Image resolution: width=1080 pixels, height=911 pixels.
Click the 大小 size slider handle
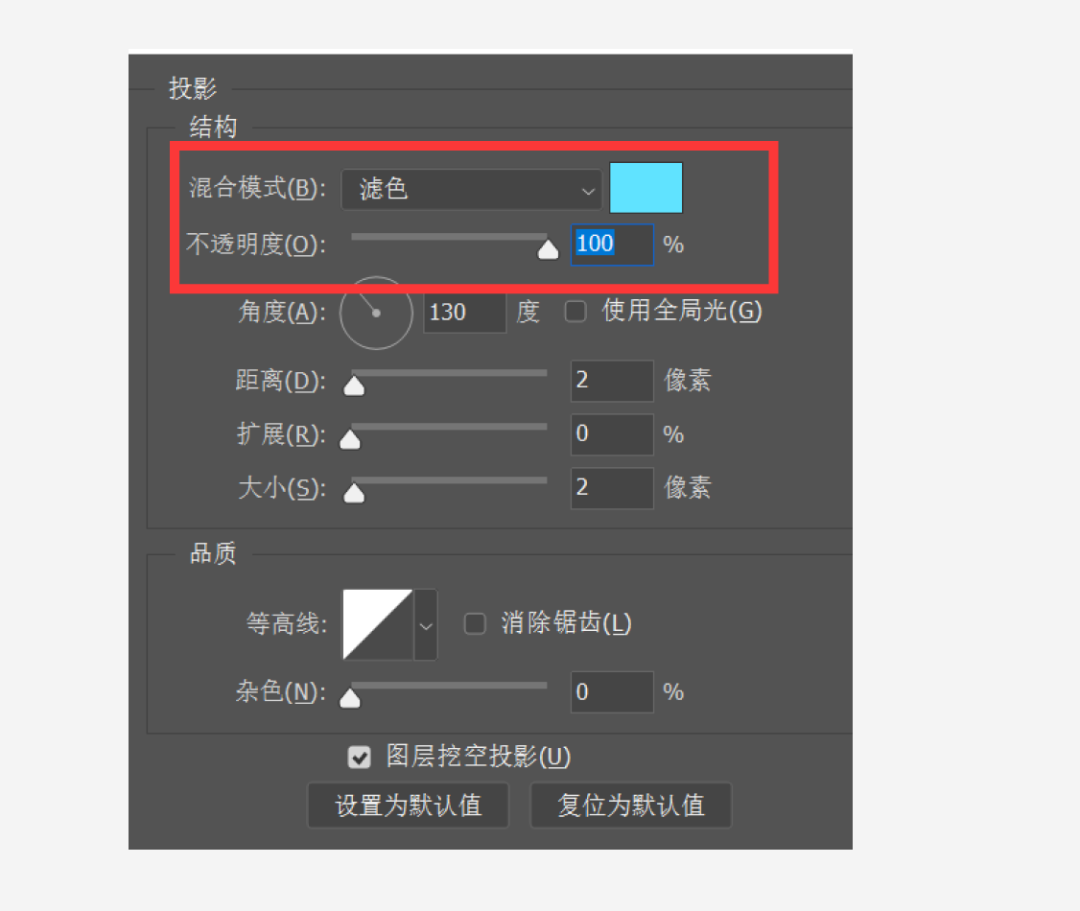(x=354, y=492)
